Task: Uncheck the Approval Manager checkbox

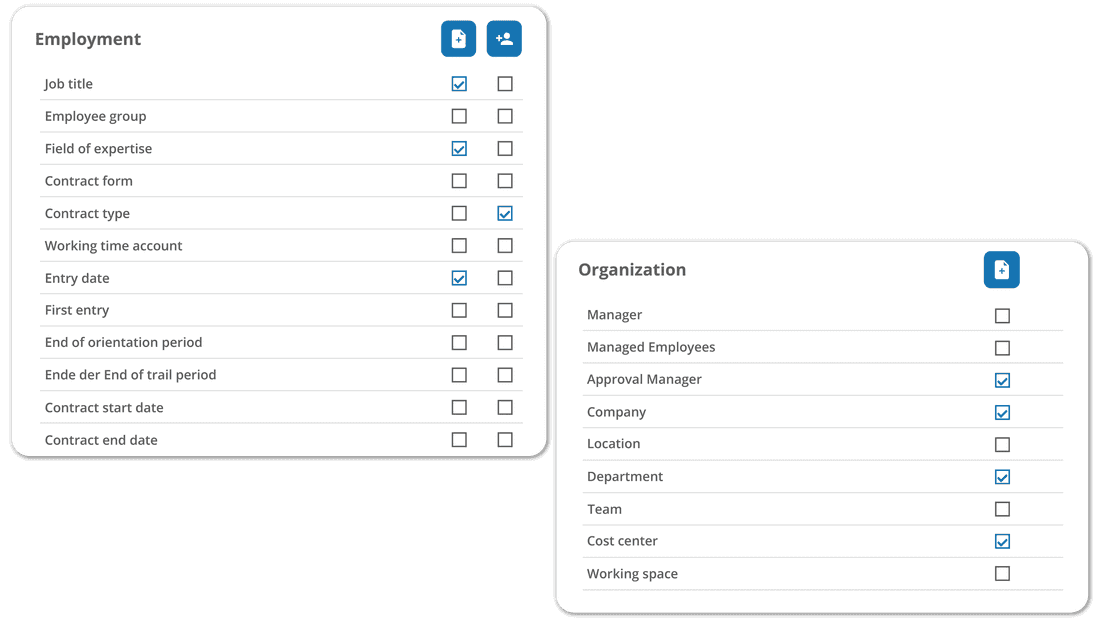Action: (x=1002, y=379)
